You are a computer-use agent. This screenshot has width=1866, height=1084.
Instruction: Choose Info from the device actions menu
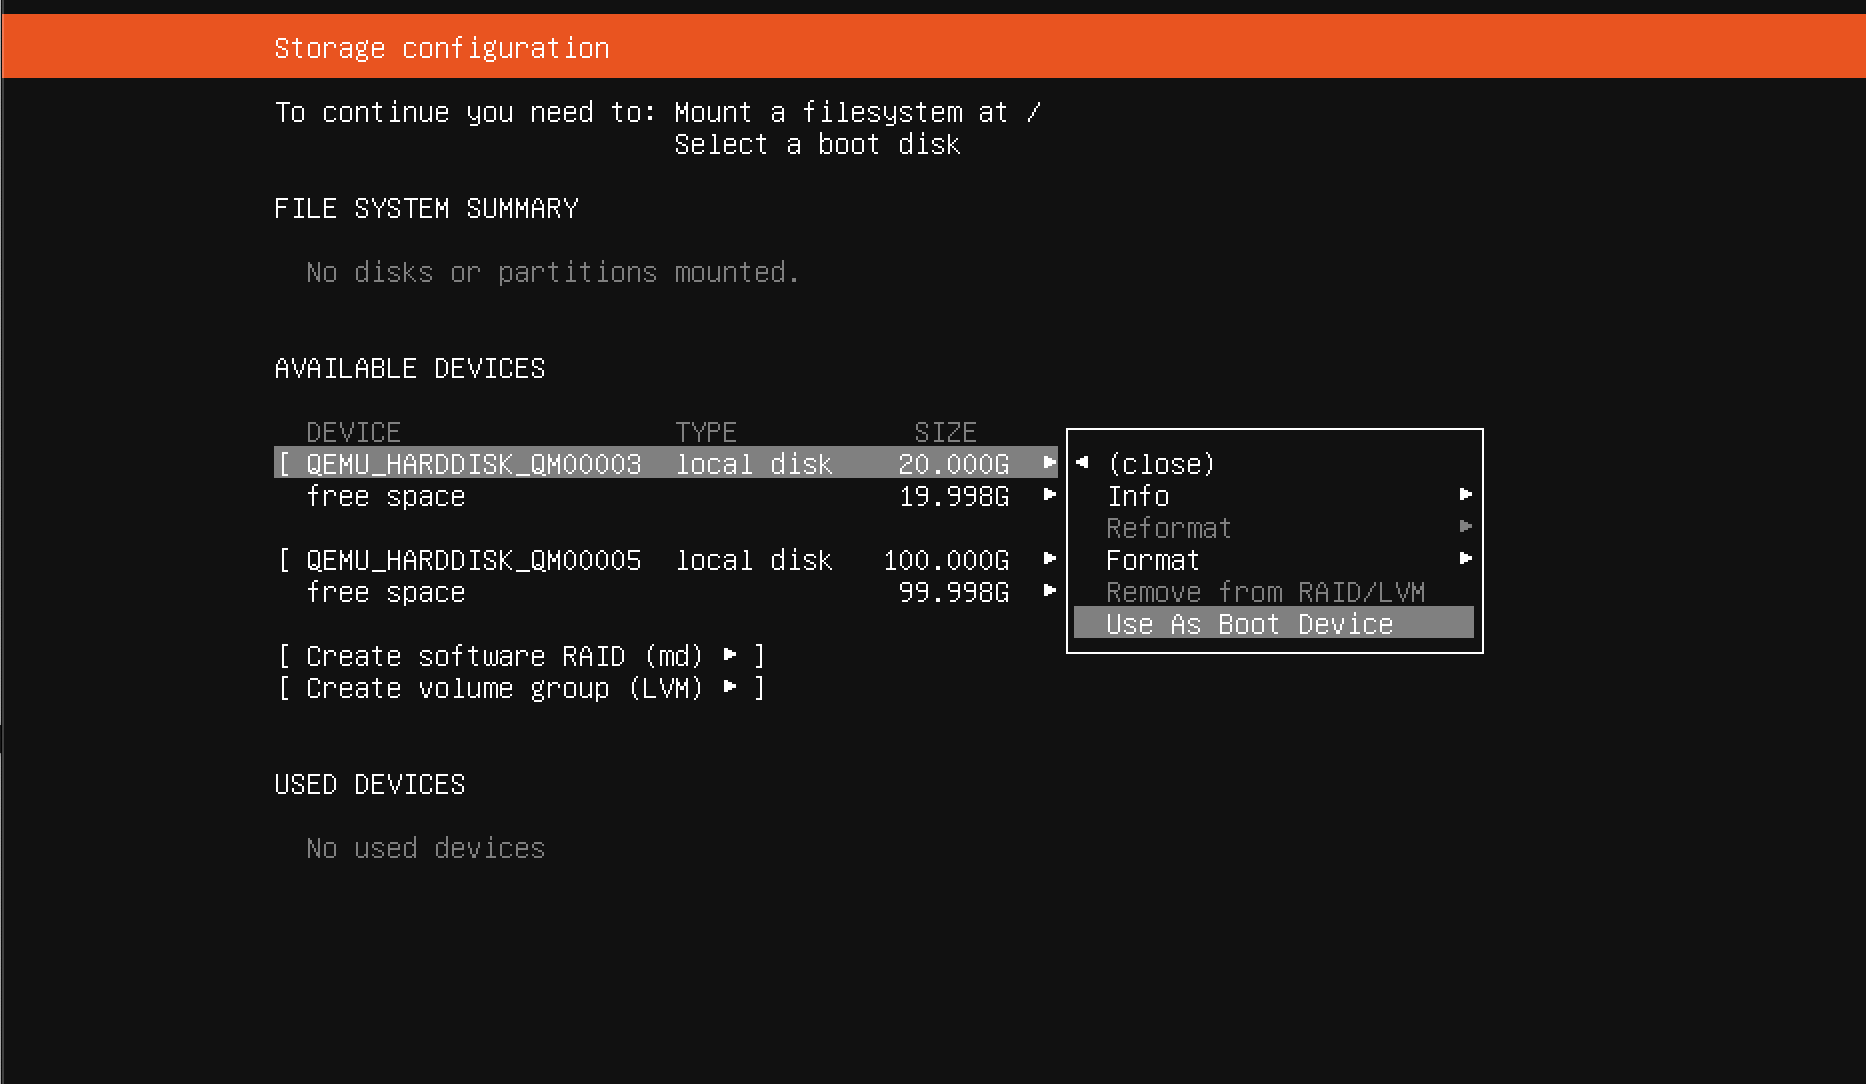click(1138, 495)
